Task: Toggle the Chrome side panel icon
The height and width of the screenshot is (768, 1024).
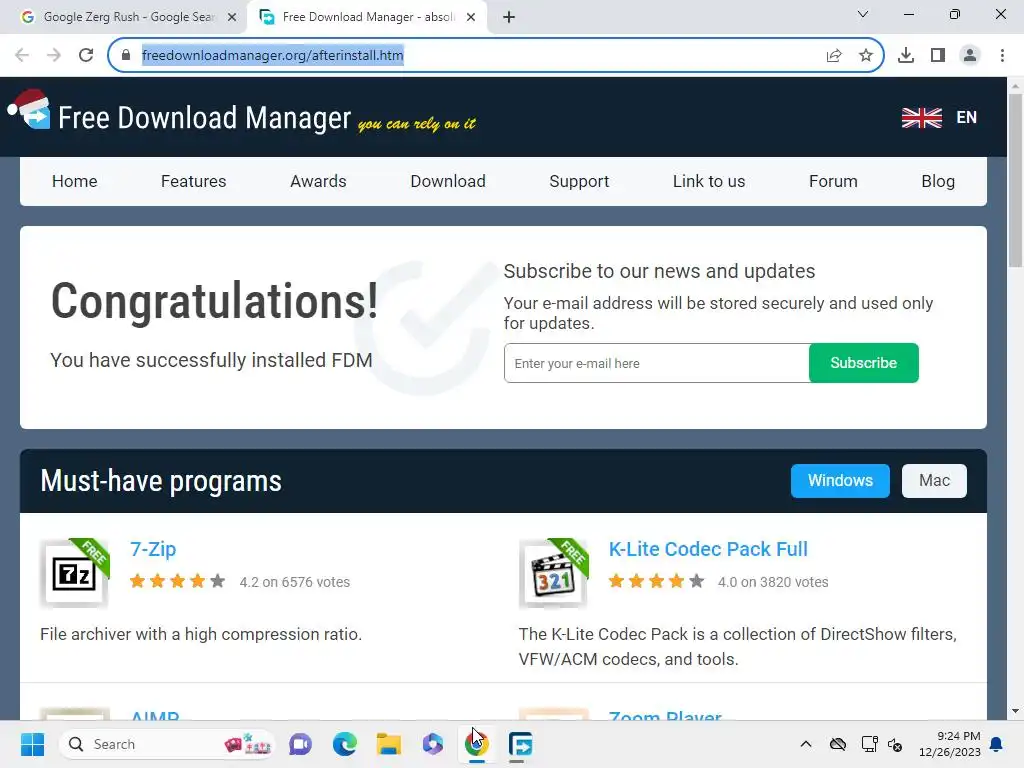Action: coord(938,56)
